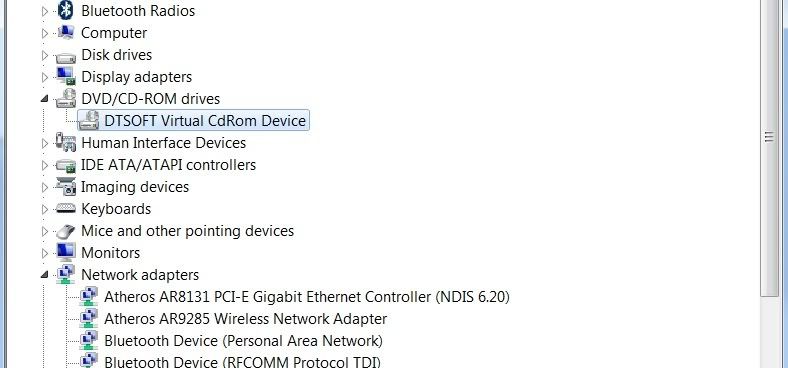This screenshot has width=788, height=368.
Task: Expand the Disk drives node
Action: tap(45, 55)
